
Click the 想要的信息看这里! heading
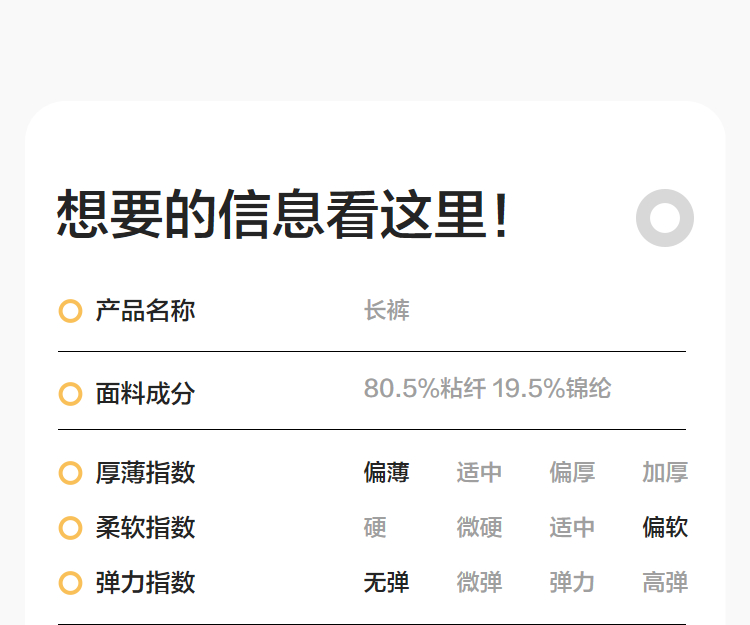click(x=284, y=215)
